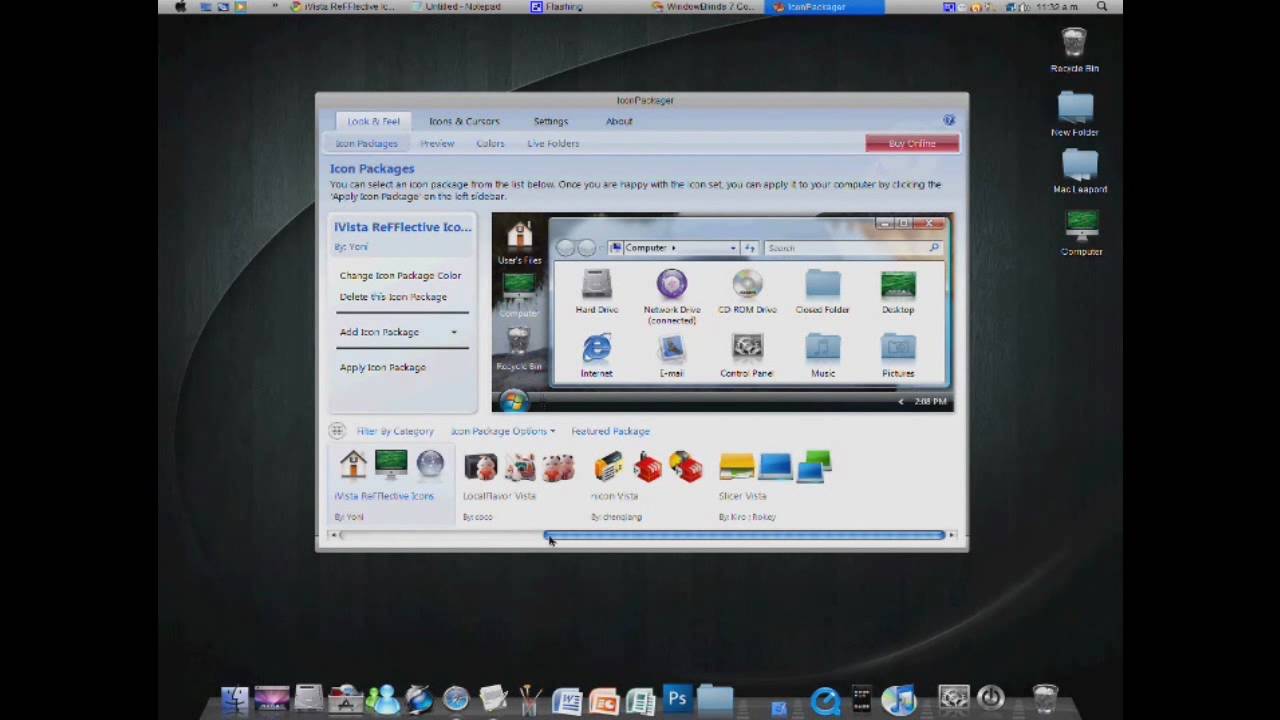
Task: Click the grid view icon beside Filter By Category
Action: pyautogui.click(x=337, y=431)
